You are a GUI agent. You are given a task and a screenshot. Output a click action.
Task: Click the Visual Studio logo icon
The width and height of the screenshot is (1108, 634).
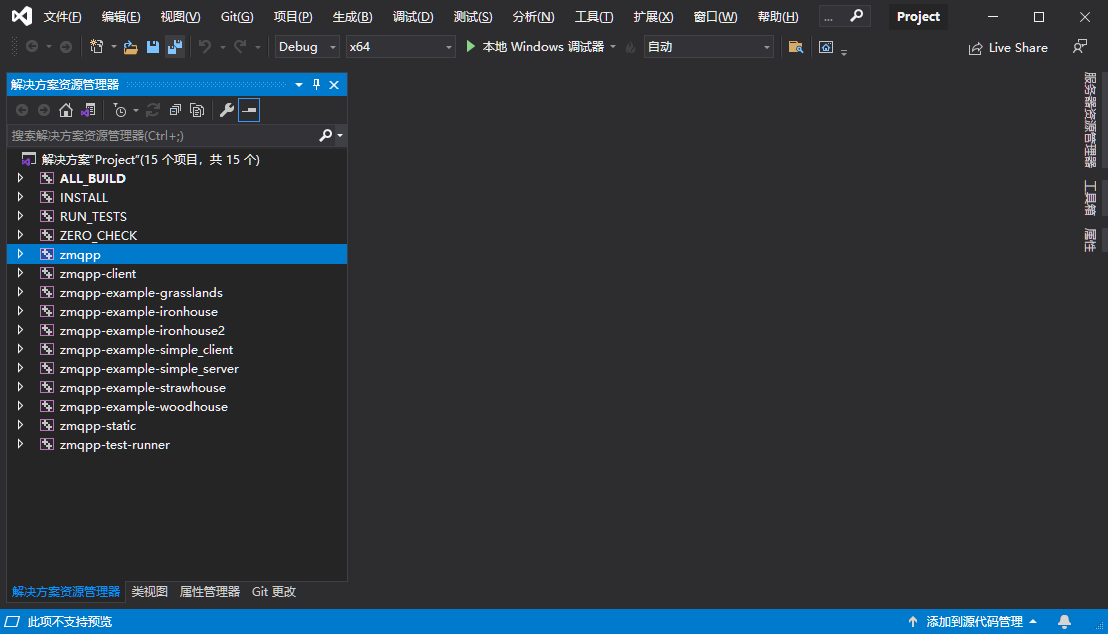click(x=22, y=16)
